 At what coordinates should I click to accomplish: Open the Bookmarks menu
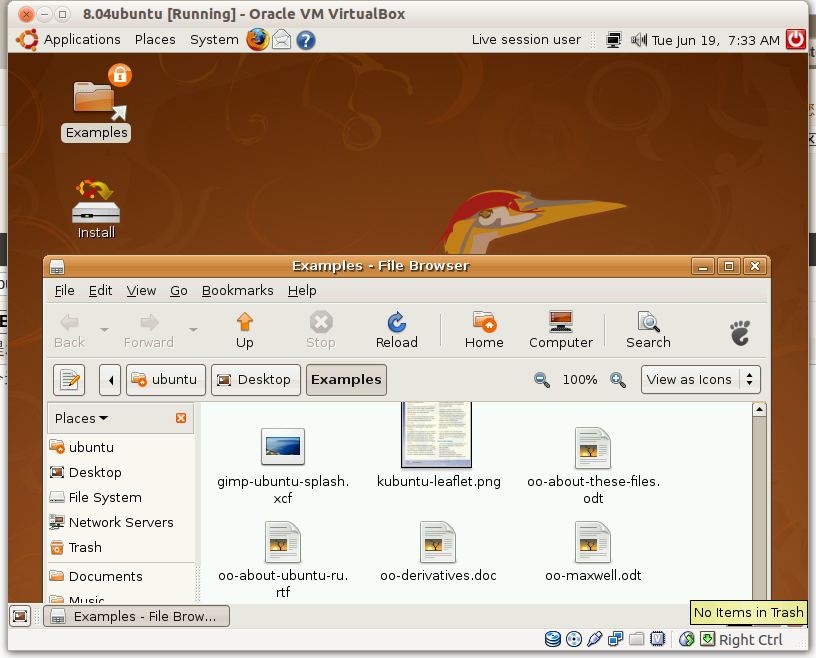[x=237, y=290]
